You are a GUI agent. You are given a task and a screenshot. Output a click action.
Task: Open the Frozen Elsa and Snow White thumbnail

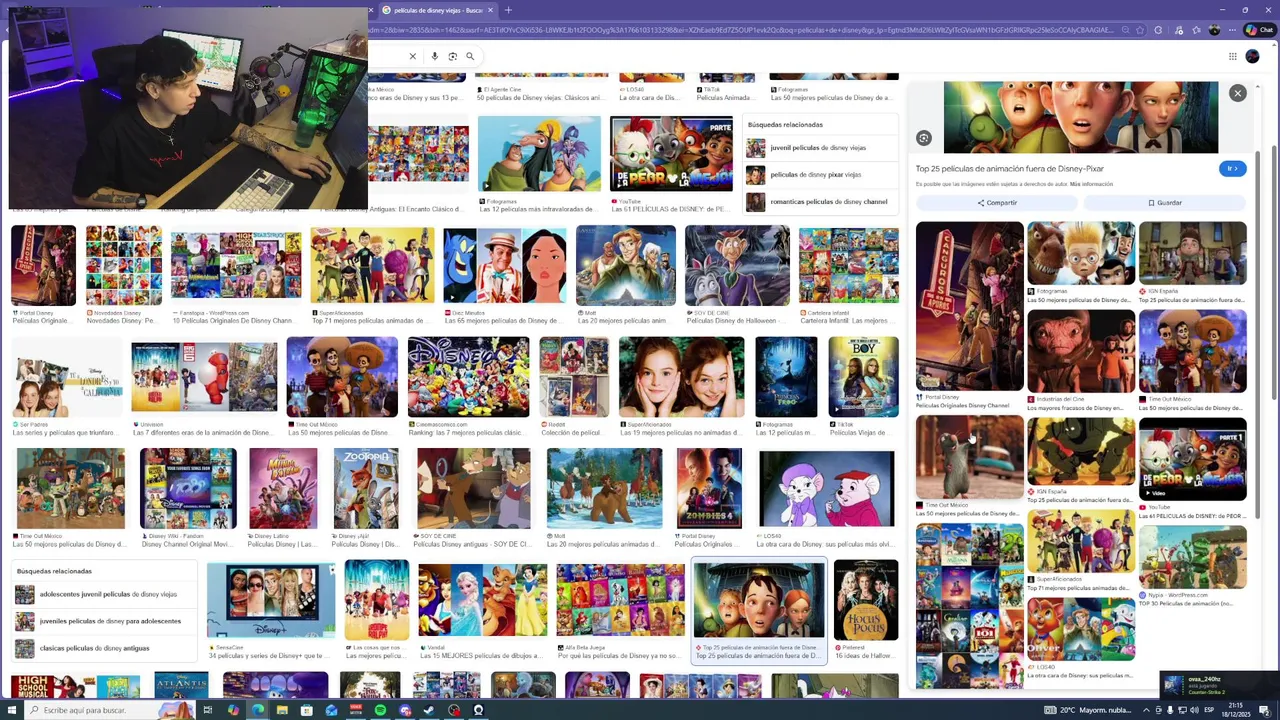click(483, 600)
